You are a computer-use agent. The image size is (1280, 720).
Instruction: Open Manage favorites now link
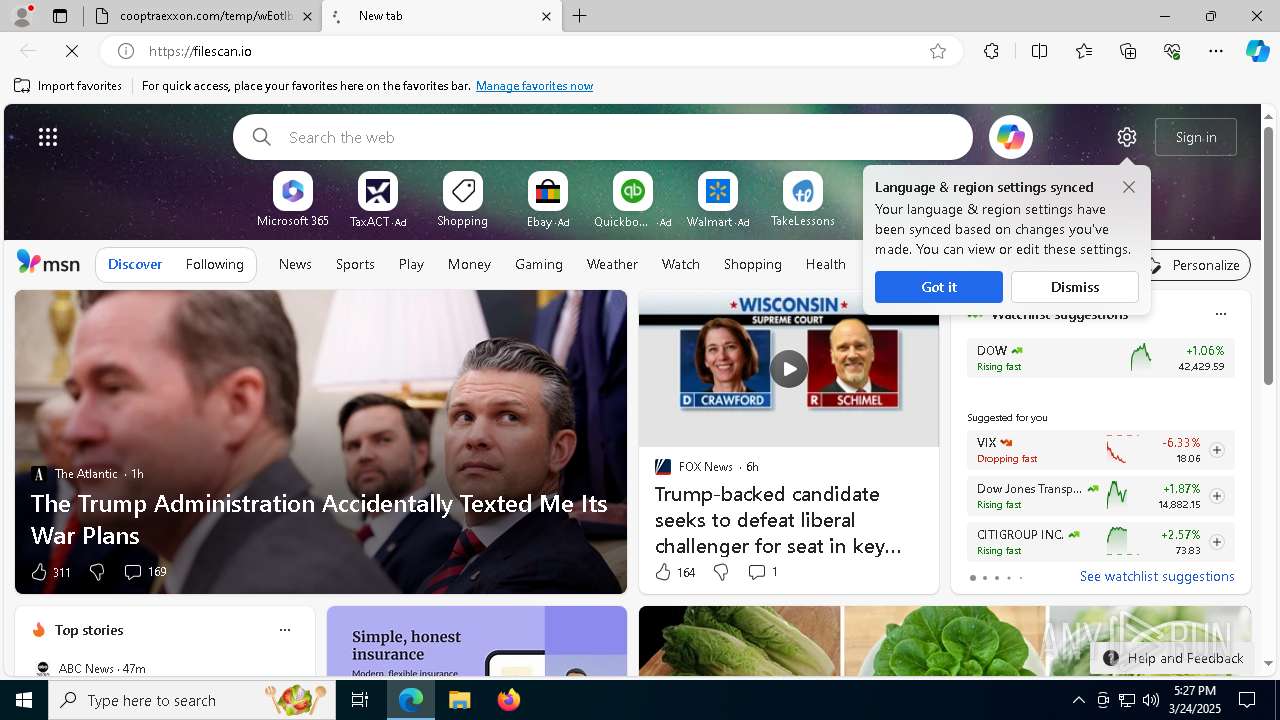click(534, 86)
